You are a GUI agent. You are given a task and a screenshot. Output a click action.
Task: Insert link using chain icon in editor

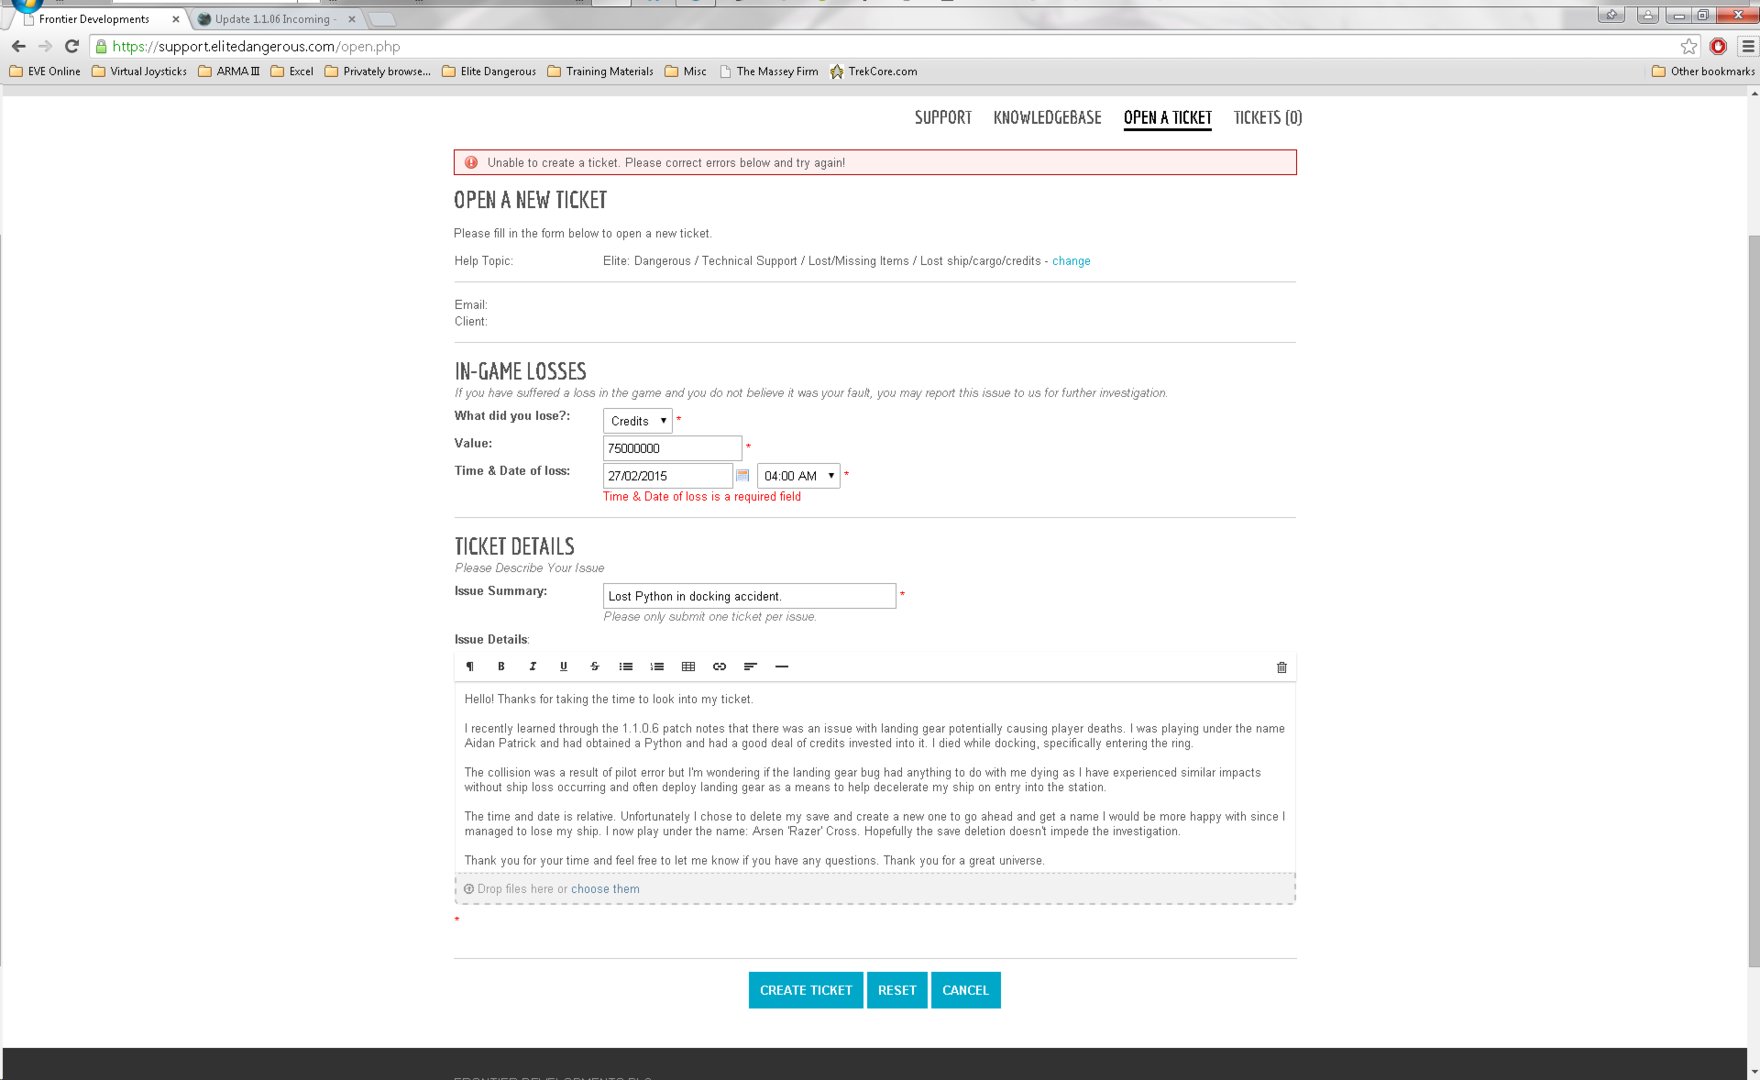tap(719, 667)
